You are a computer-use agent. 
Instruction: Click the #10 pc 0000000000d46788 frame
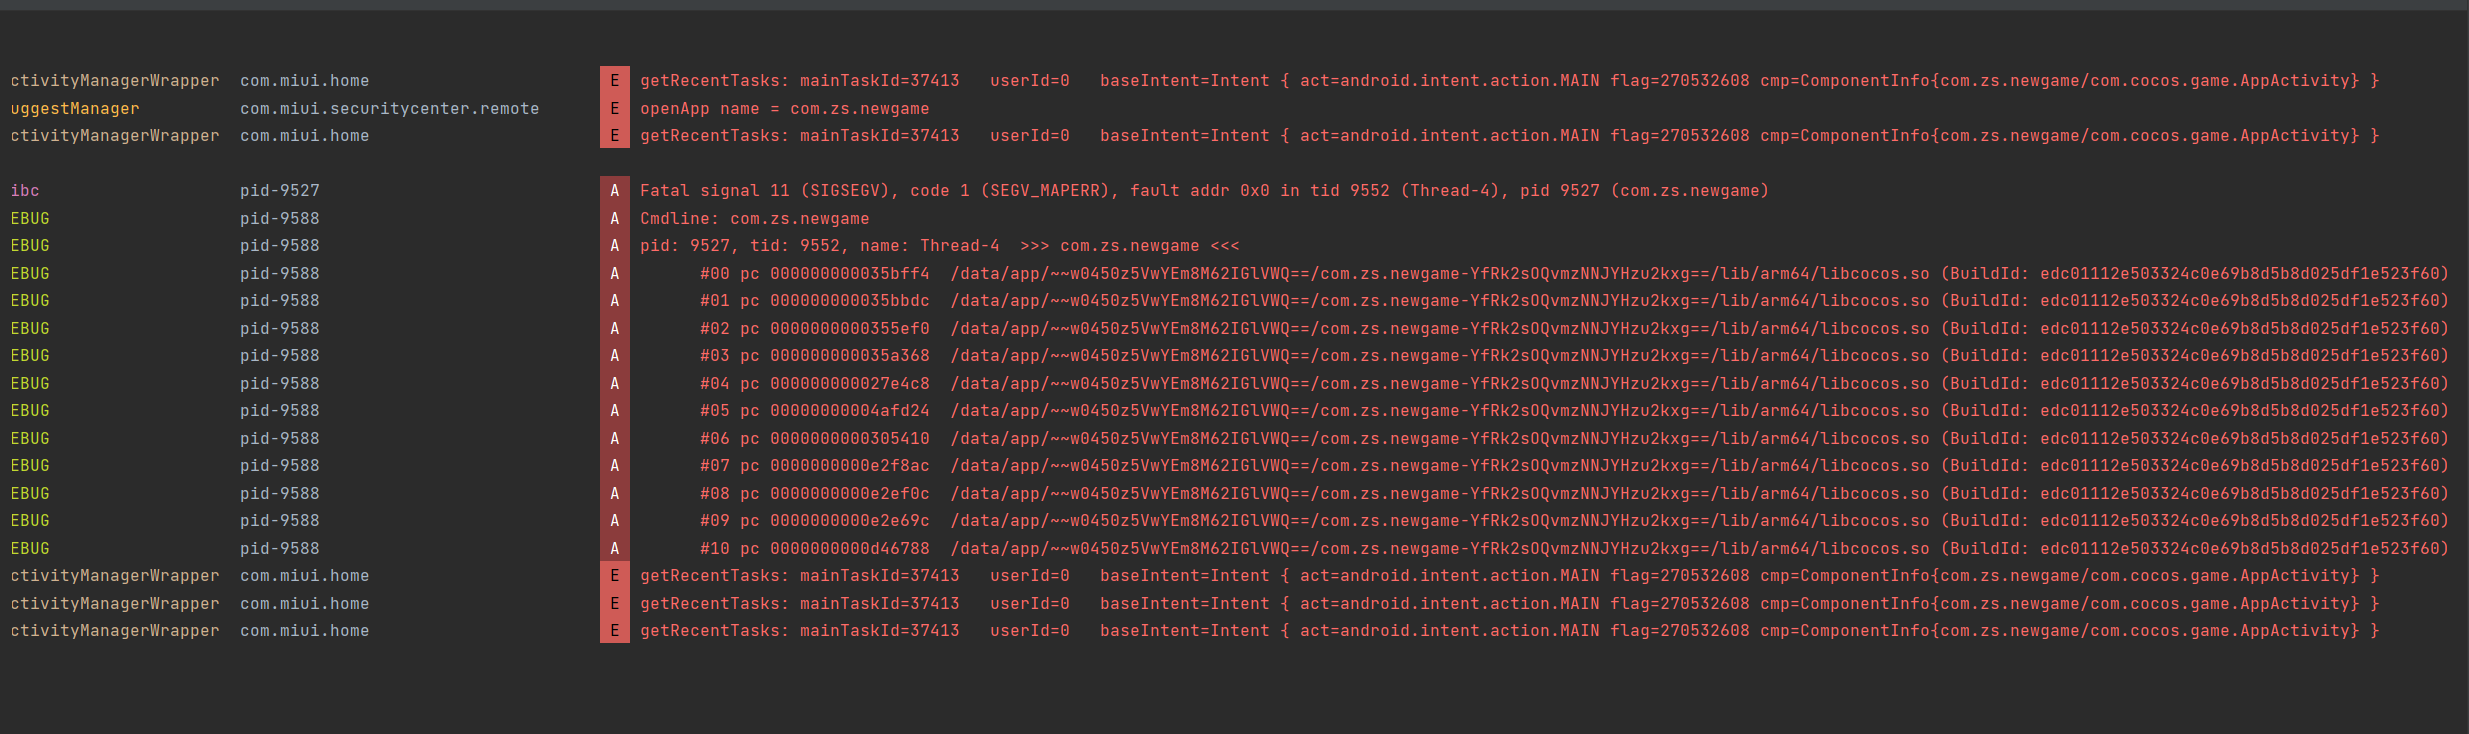[x=814, y=549]
